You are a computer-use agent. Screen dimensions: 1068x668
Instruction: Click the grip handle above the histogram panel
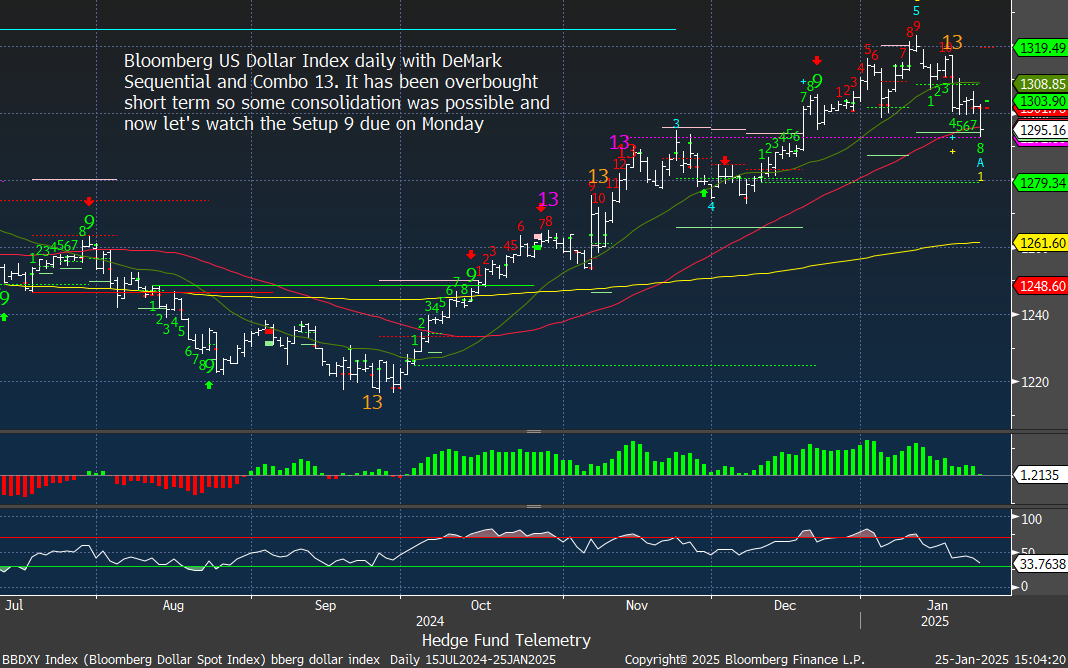[534, 432]
